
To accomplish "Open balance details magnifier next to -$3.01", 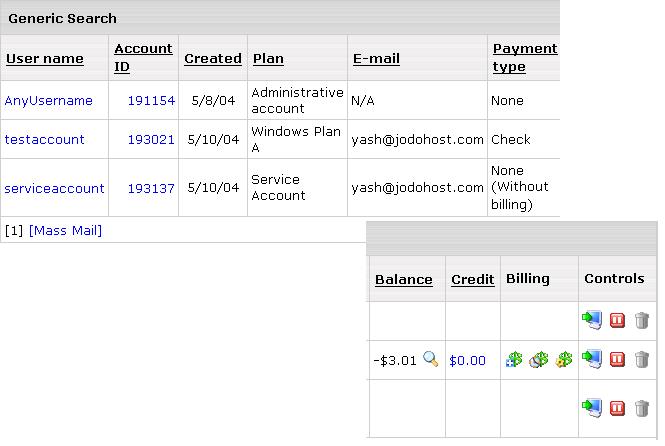I will tap(430, 359).
